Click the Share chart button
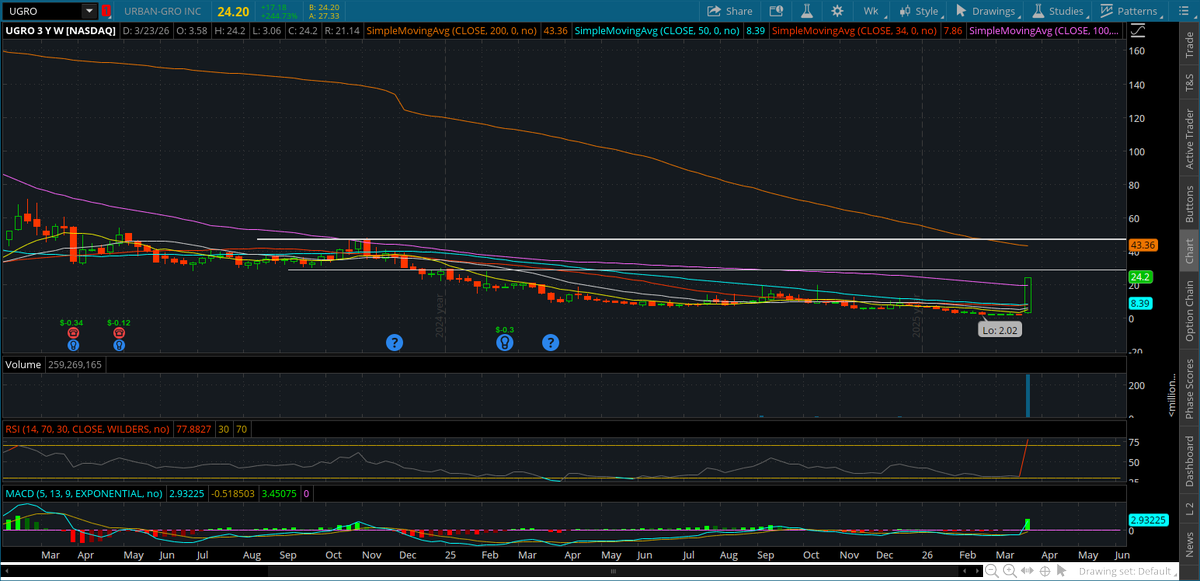Image resolution: width=1200 pixels, height=581 pixels. pos(730,11)
